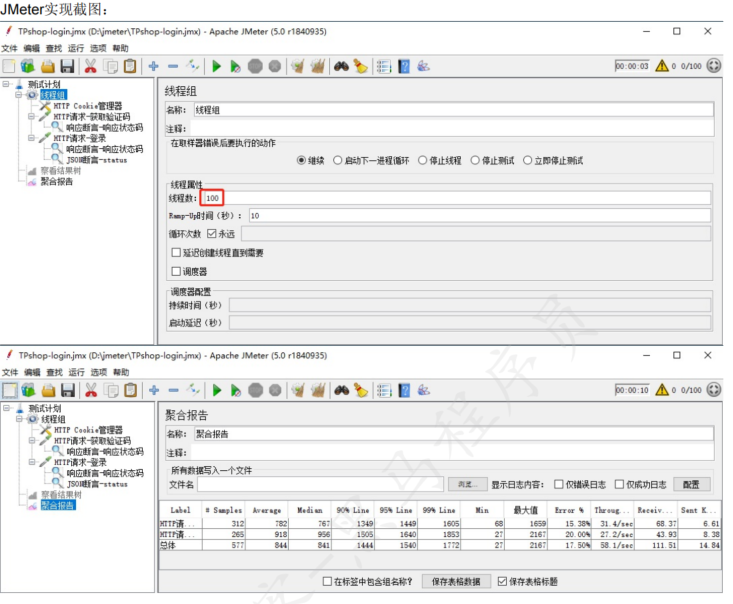Click Copy icon in top window toolbar
The height and width of the screenshot is (604, 733).
point(111,66)
